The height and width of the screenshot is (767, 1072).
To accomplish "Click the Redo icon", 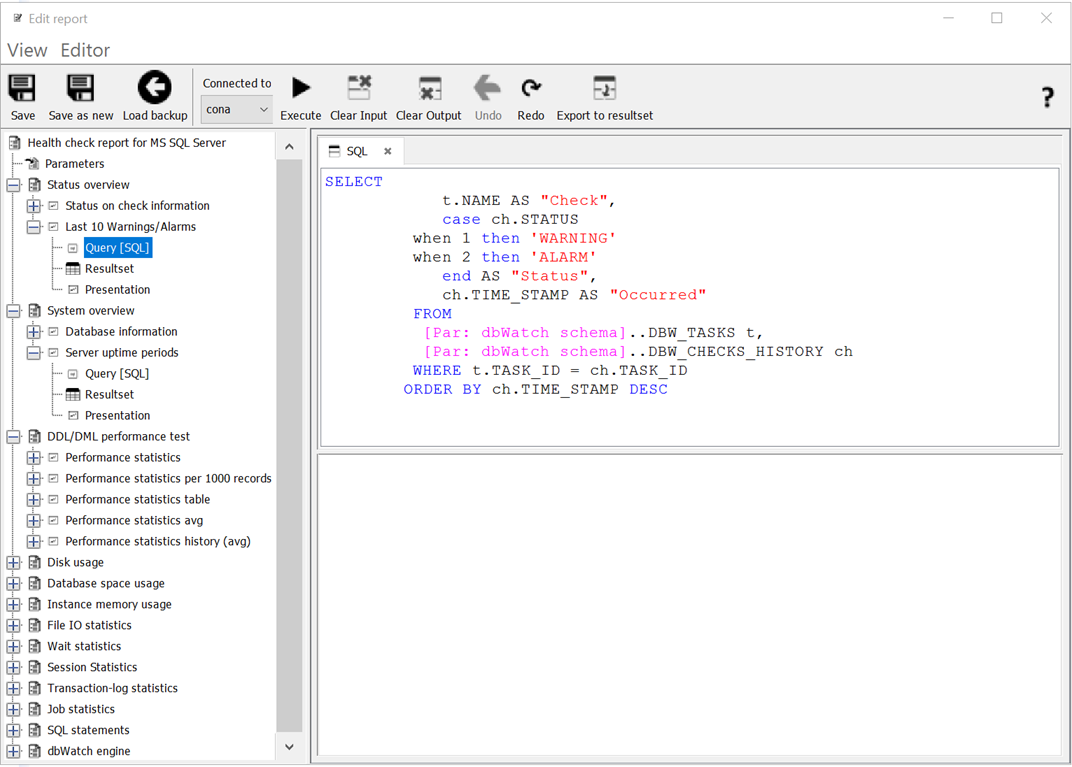I will (531, 89).
